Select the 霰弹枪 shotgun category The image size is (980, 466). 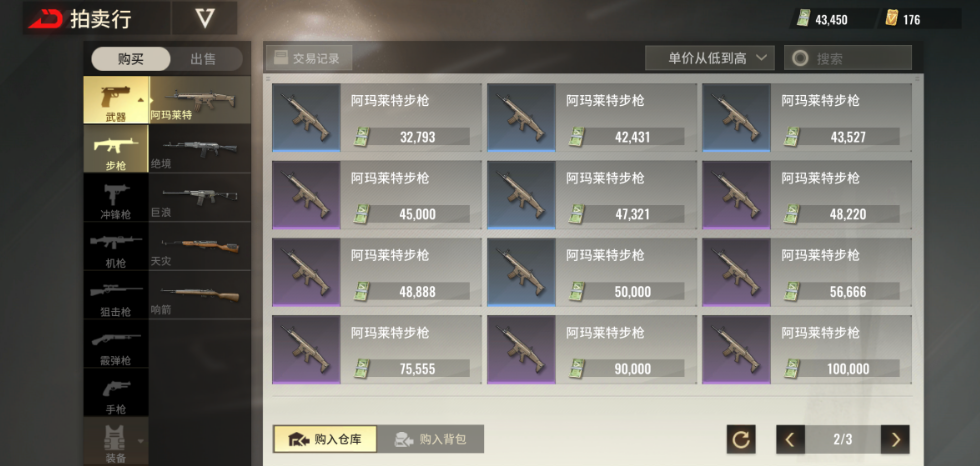[116, 344]
